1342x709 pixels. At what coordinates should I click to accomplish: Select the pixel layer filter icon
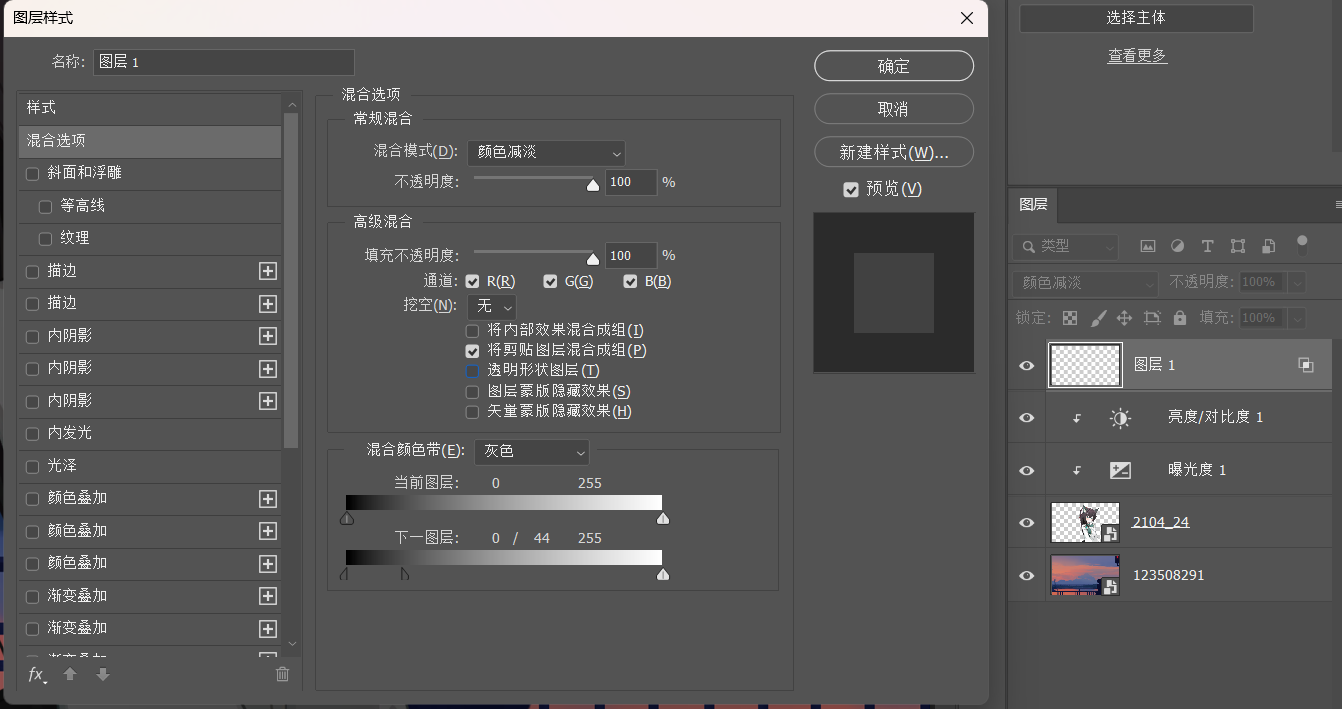pos(1148,246)
